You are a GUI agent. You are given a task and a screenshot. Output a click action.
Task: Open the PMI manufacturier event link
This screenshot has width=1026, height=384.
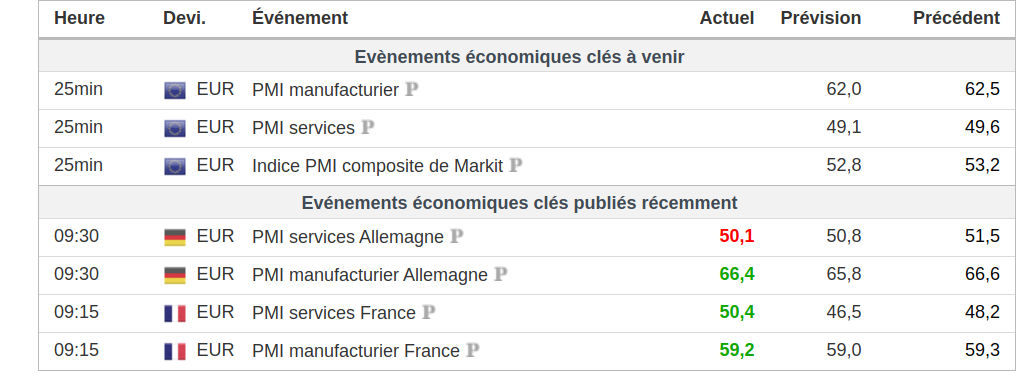pyautogui.click(x=325, y=90)
